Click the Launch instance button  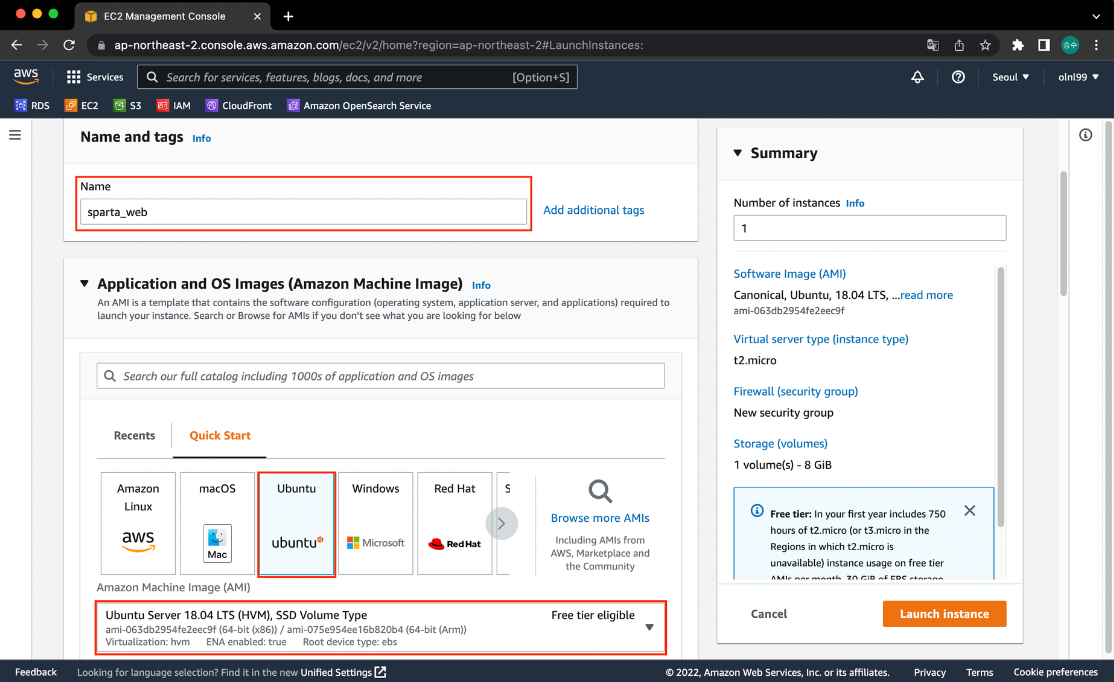pyautogui.click(x=944, y=614)
